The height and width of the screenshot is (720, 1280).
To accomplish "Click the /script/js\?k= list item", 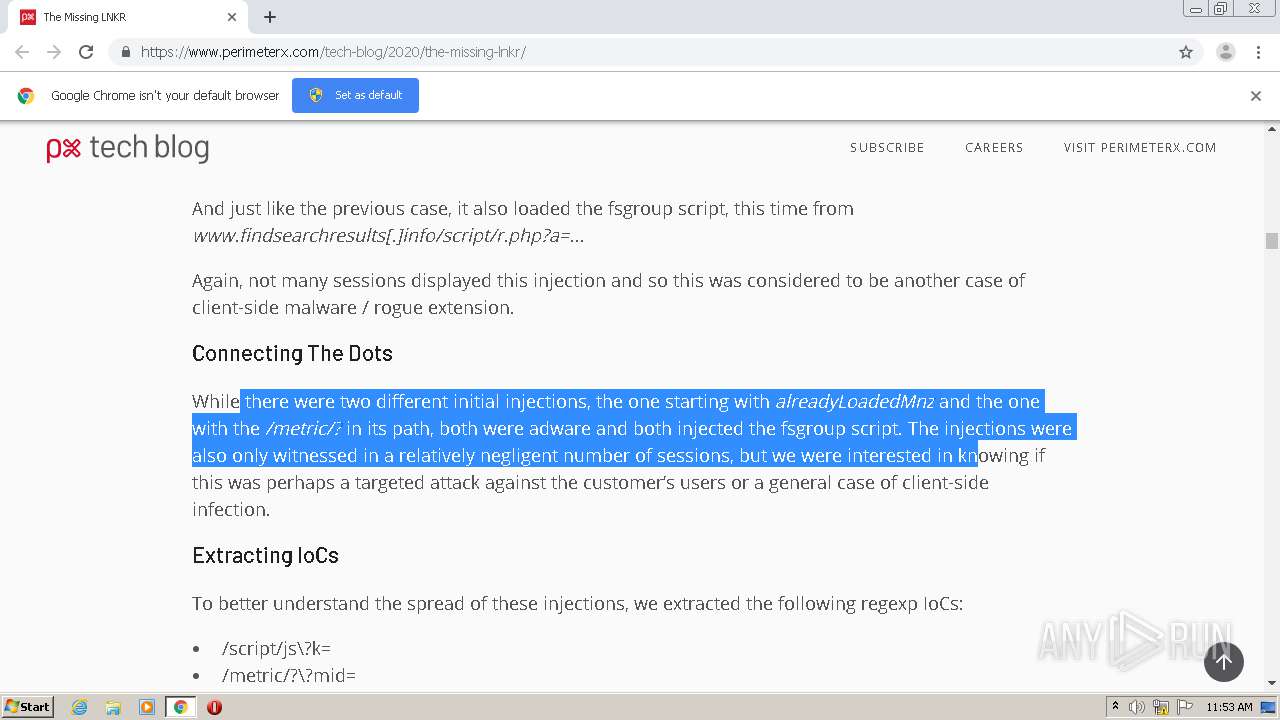I will pos(276,649).
